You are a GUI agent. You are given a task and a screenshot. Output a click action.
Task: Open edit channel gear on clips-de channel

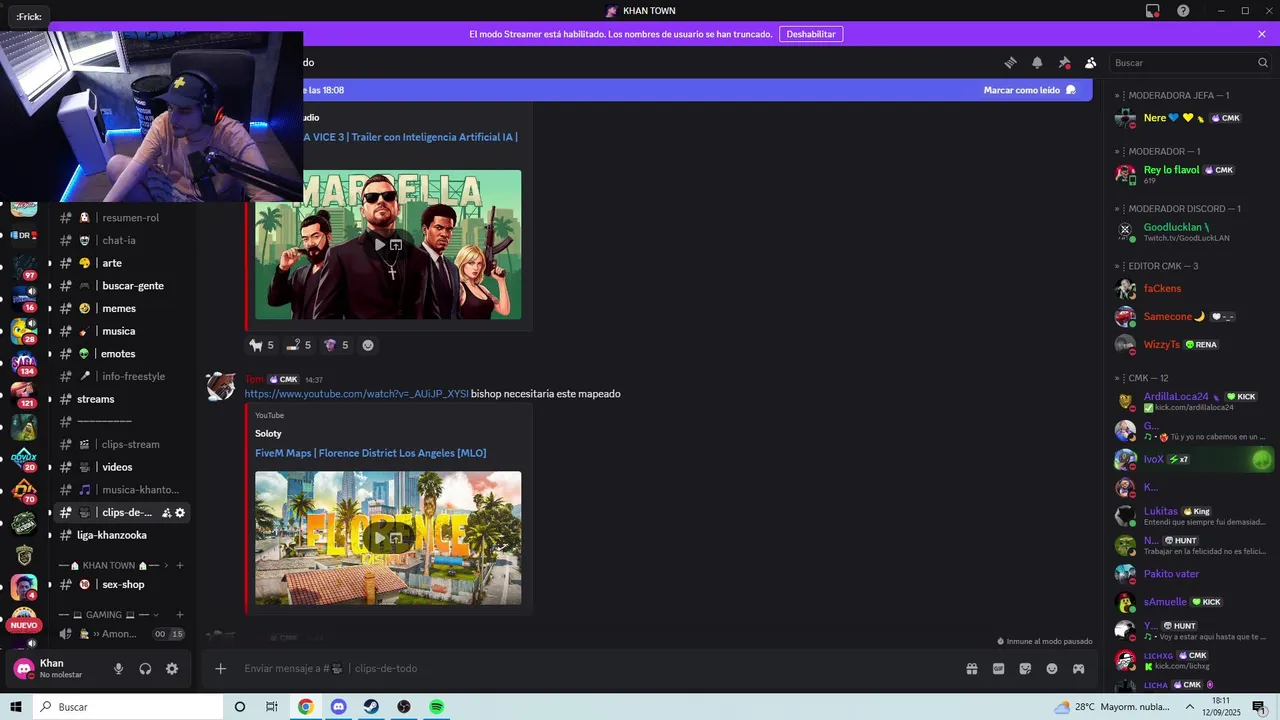pos(180,513)
